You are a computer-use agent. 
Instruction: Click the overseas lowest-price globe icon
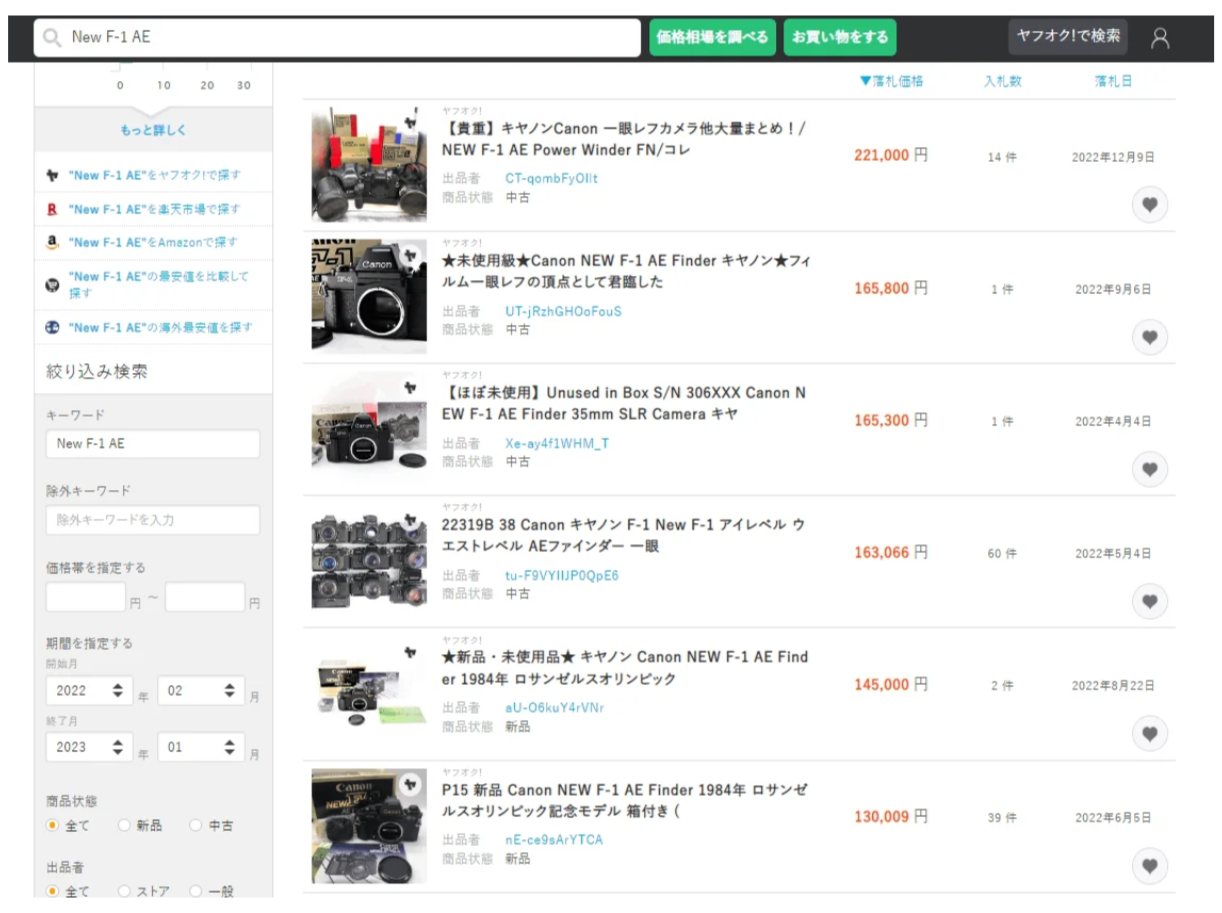pyautogui.click(x=53, y=327)
